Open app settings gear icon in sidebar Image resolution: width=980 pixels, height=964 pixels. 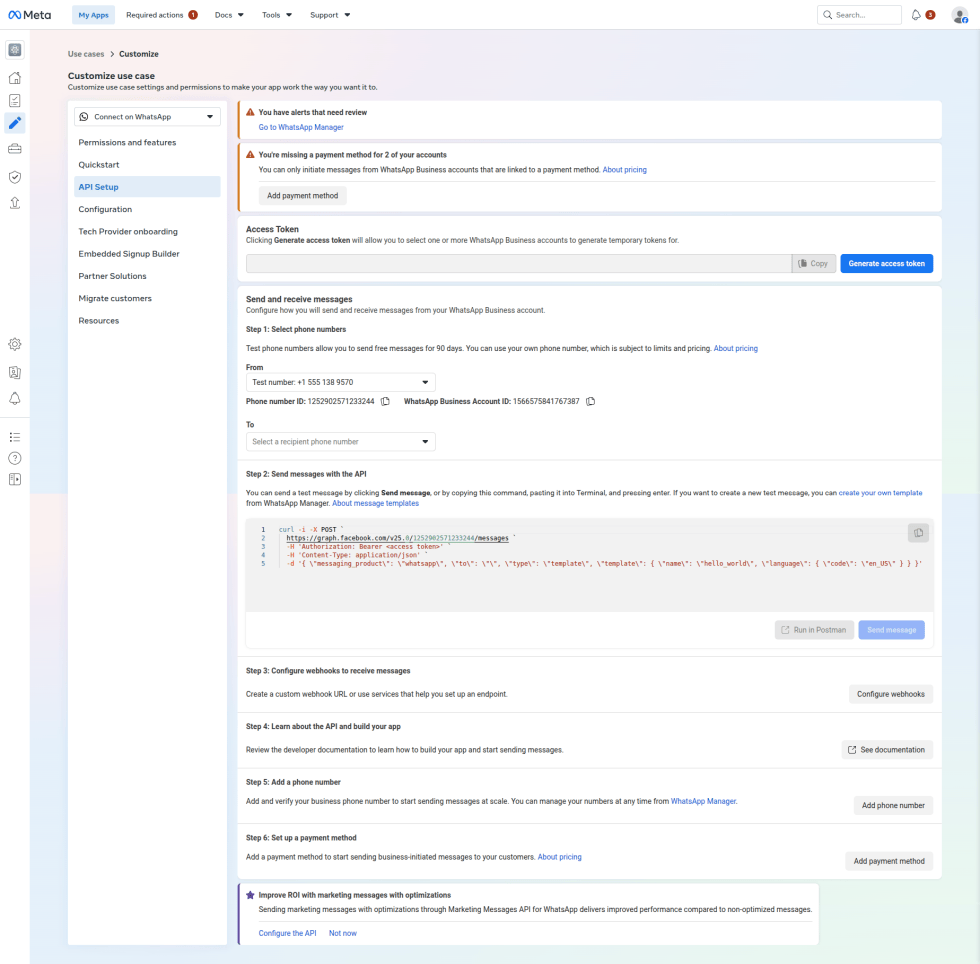pos(15,344)
